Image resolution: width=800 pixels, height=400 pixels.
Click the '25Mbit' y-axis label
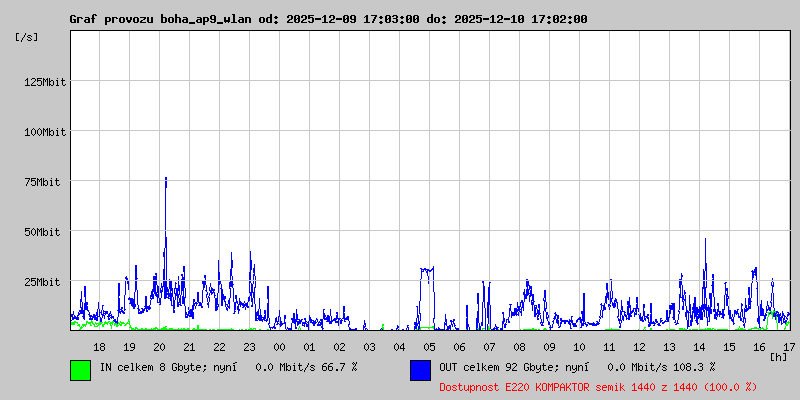click(x=42, y=282)
